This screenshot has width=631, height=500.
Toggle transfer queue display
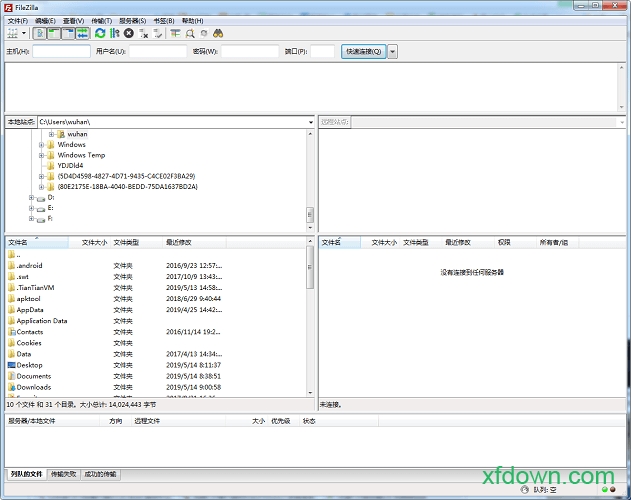[x=82, y=33]
